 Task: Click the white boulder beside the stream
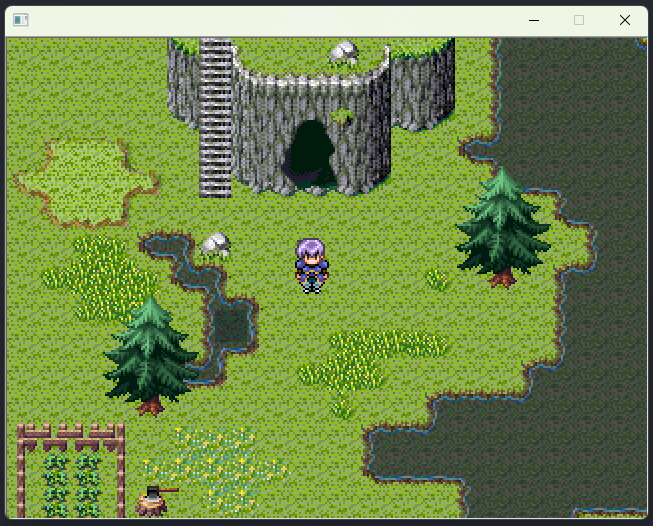point(215,245)
